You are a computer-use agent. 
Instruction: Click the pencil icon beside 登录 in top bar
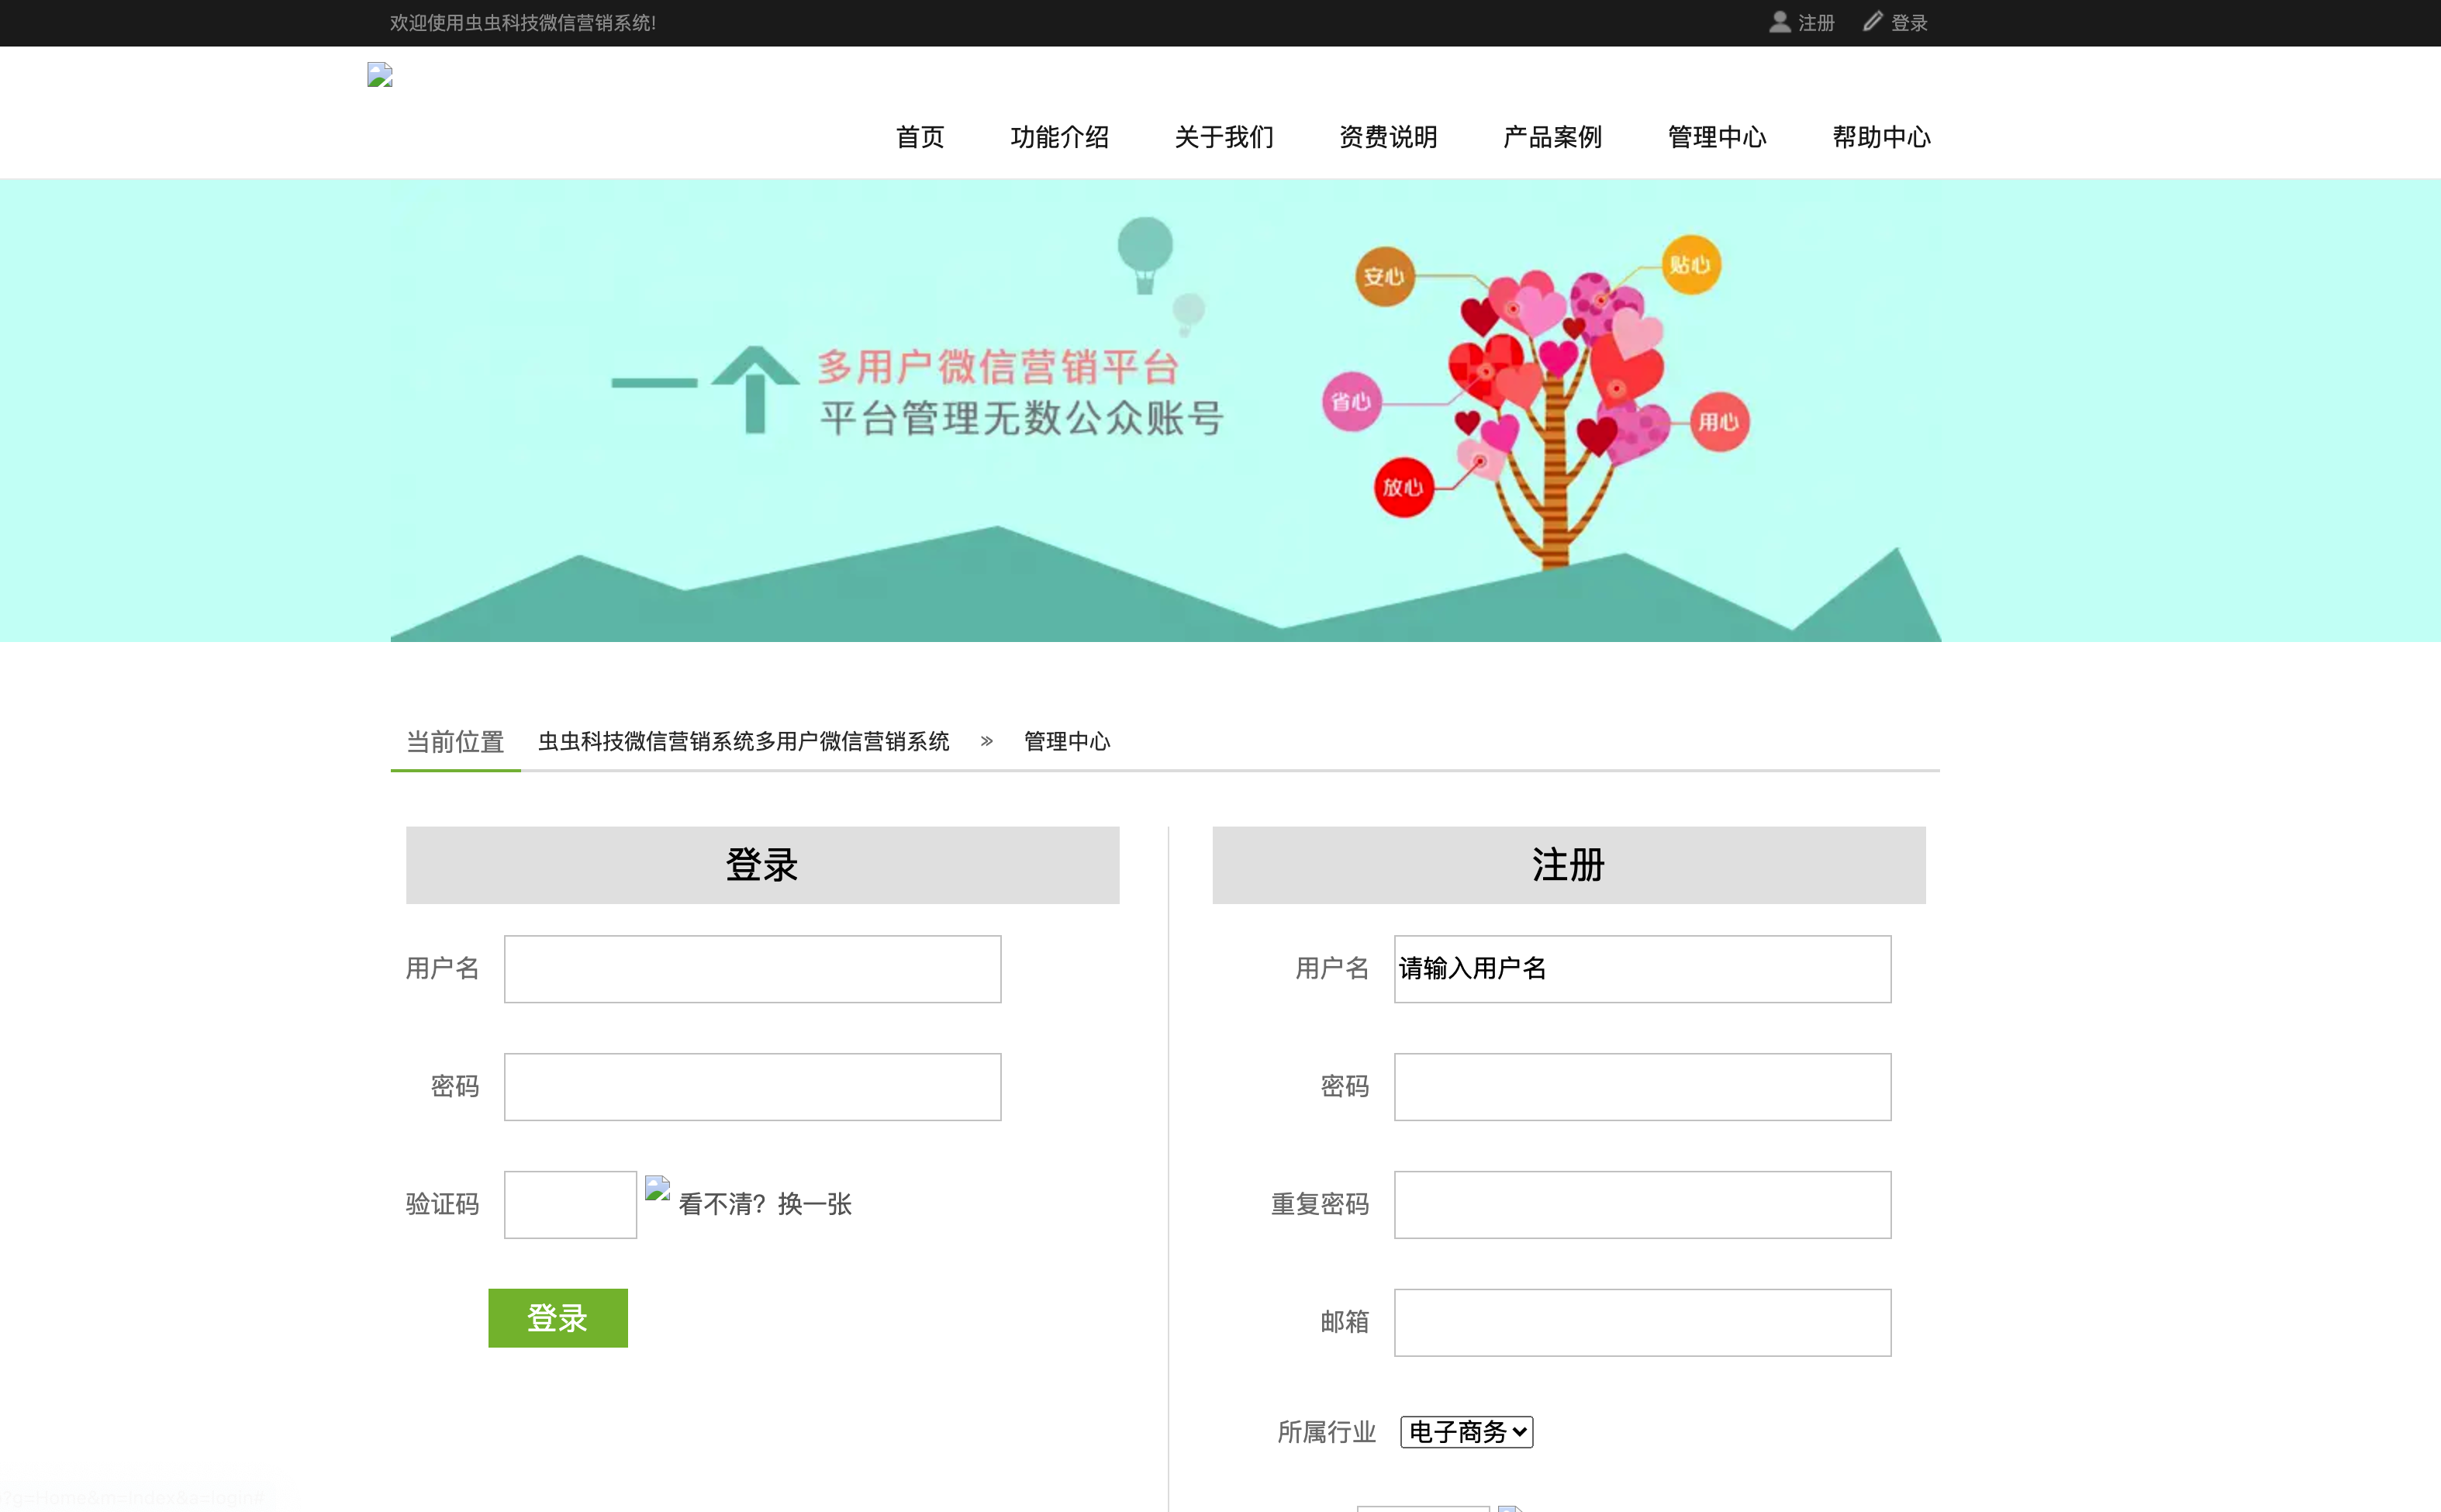[x=1871, y=21]
